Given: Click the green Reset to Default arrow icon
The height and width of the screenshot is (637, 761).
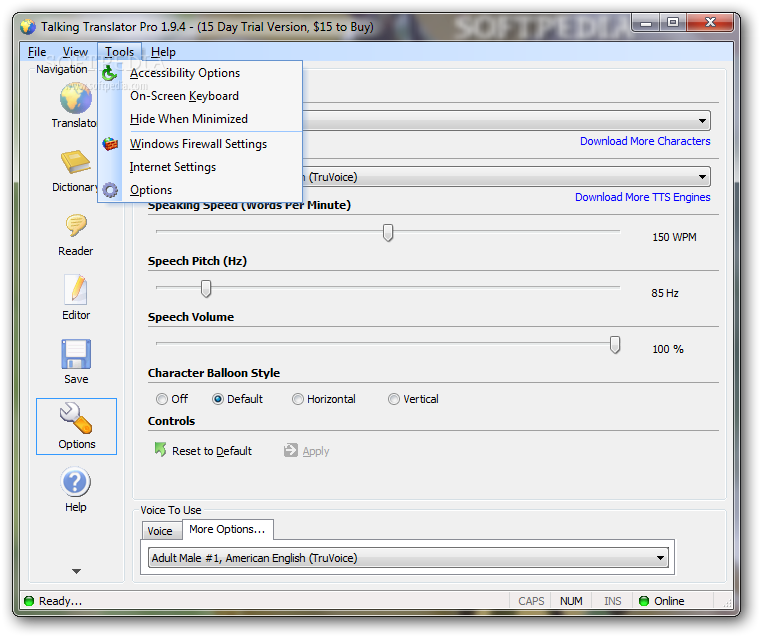Looking at the screenshot, I should [160, 450].
